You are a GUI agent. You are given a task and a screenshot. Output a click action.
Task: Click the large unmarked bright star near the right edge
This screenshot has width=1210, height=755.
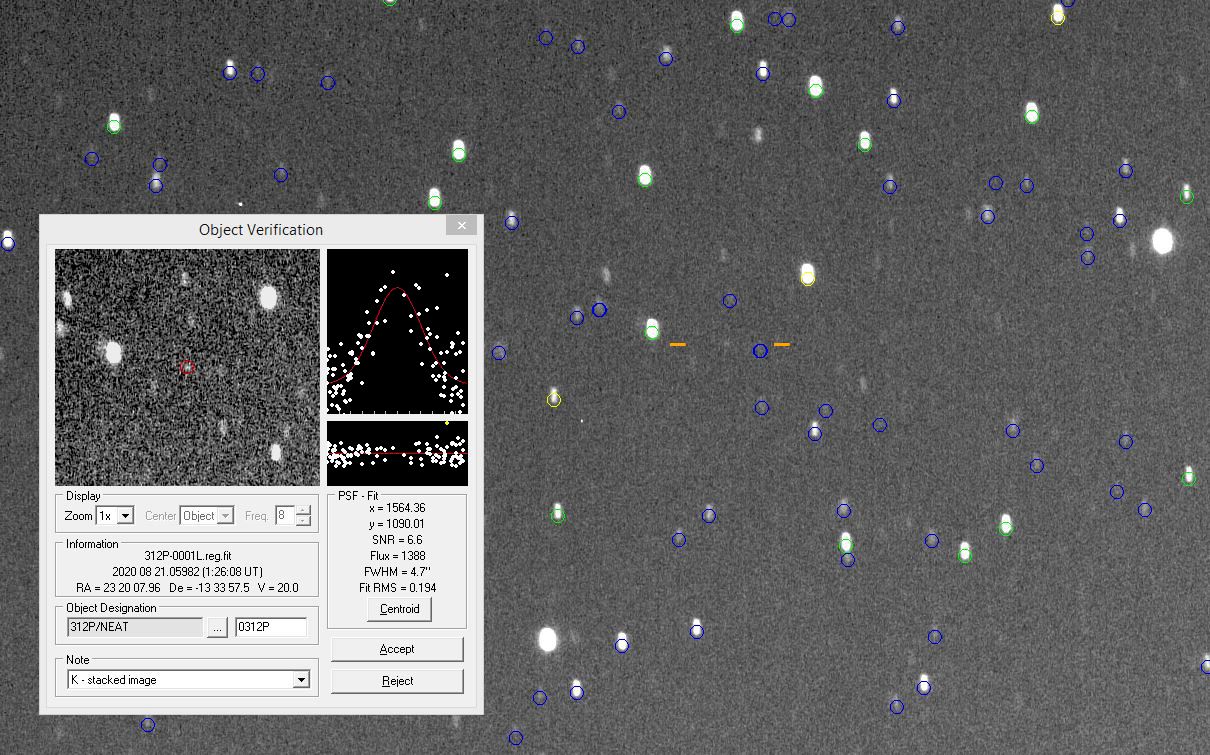[x=1162, y=241]
